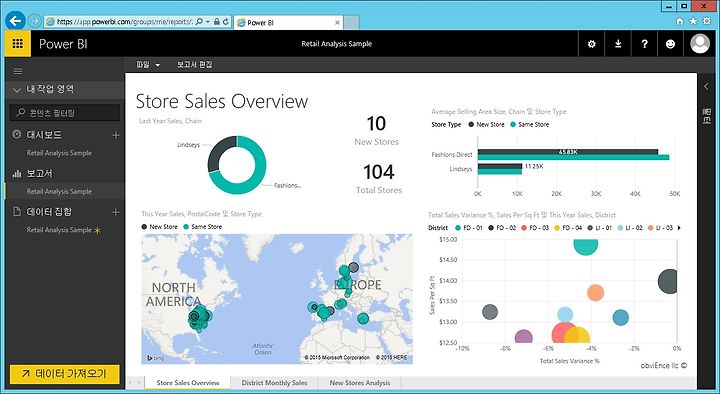Go back with browser back arrow
Image resolution: width=720 pixels, height=394 pixels.
16,21
